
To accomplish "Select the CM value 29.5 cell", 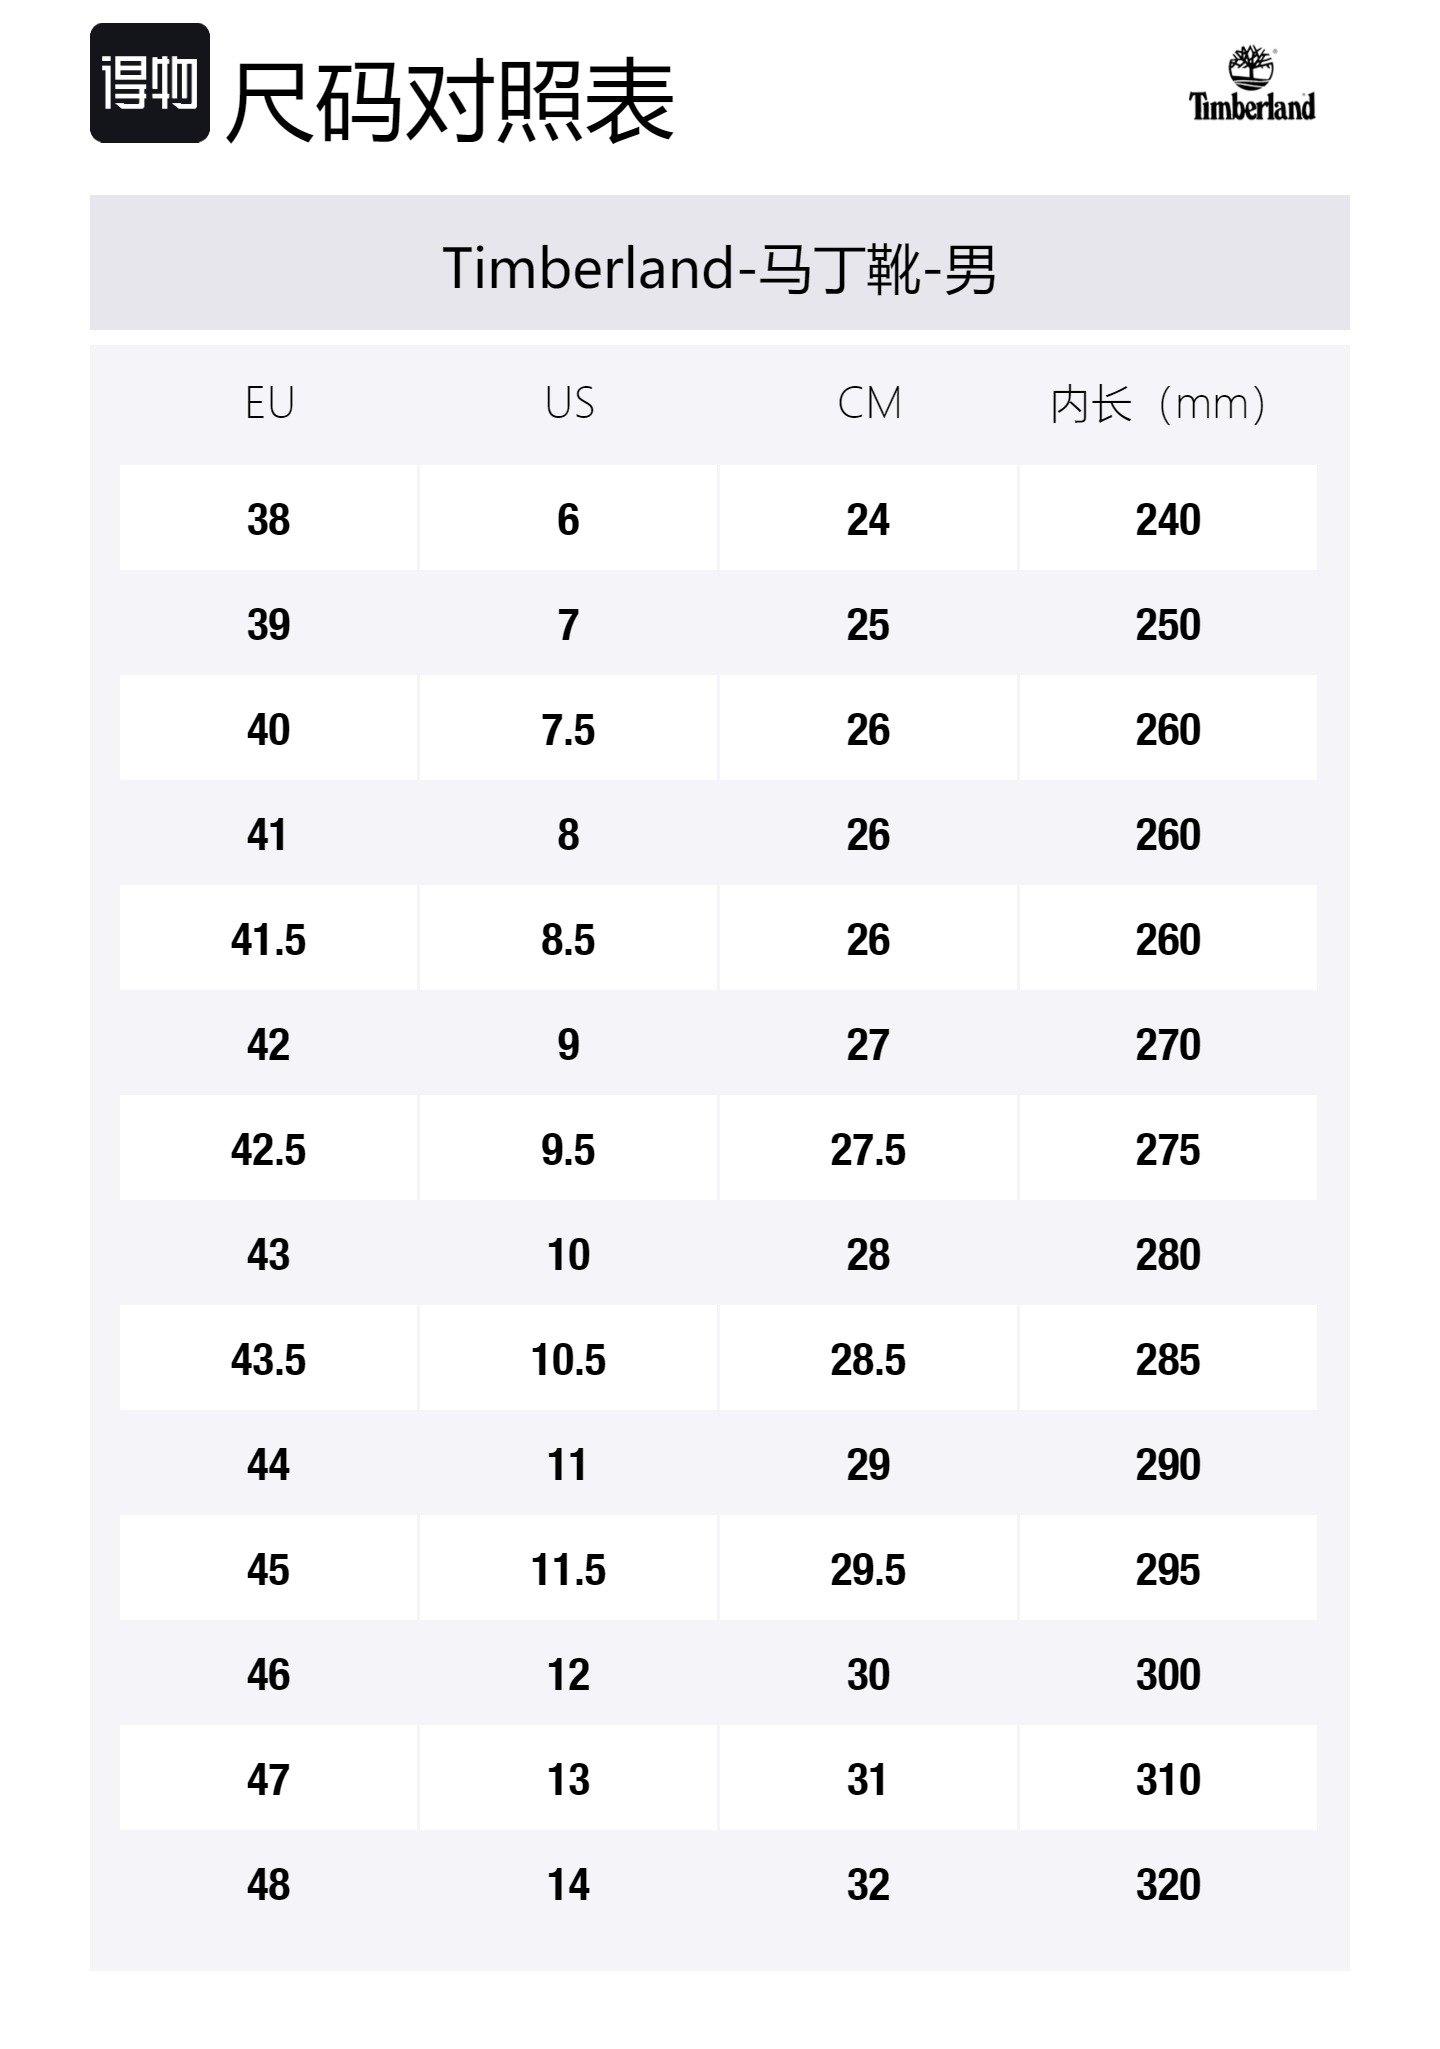I will (x=868, y=1570).
